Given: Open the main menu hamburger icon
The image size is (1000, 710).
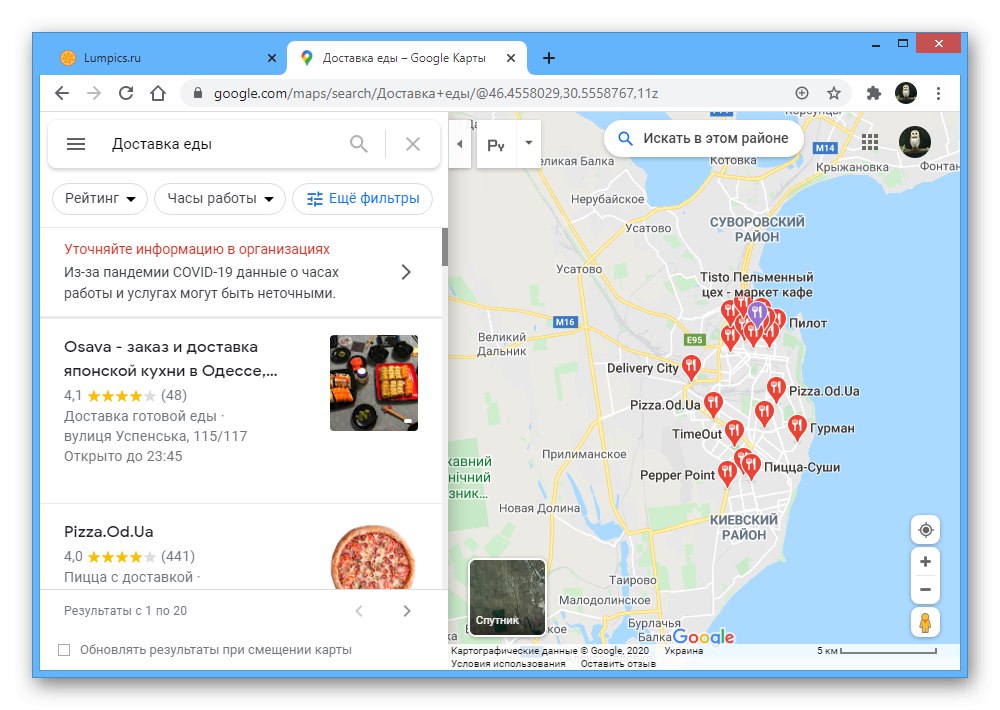Looking at the screenshot, I should click(75, 143).
